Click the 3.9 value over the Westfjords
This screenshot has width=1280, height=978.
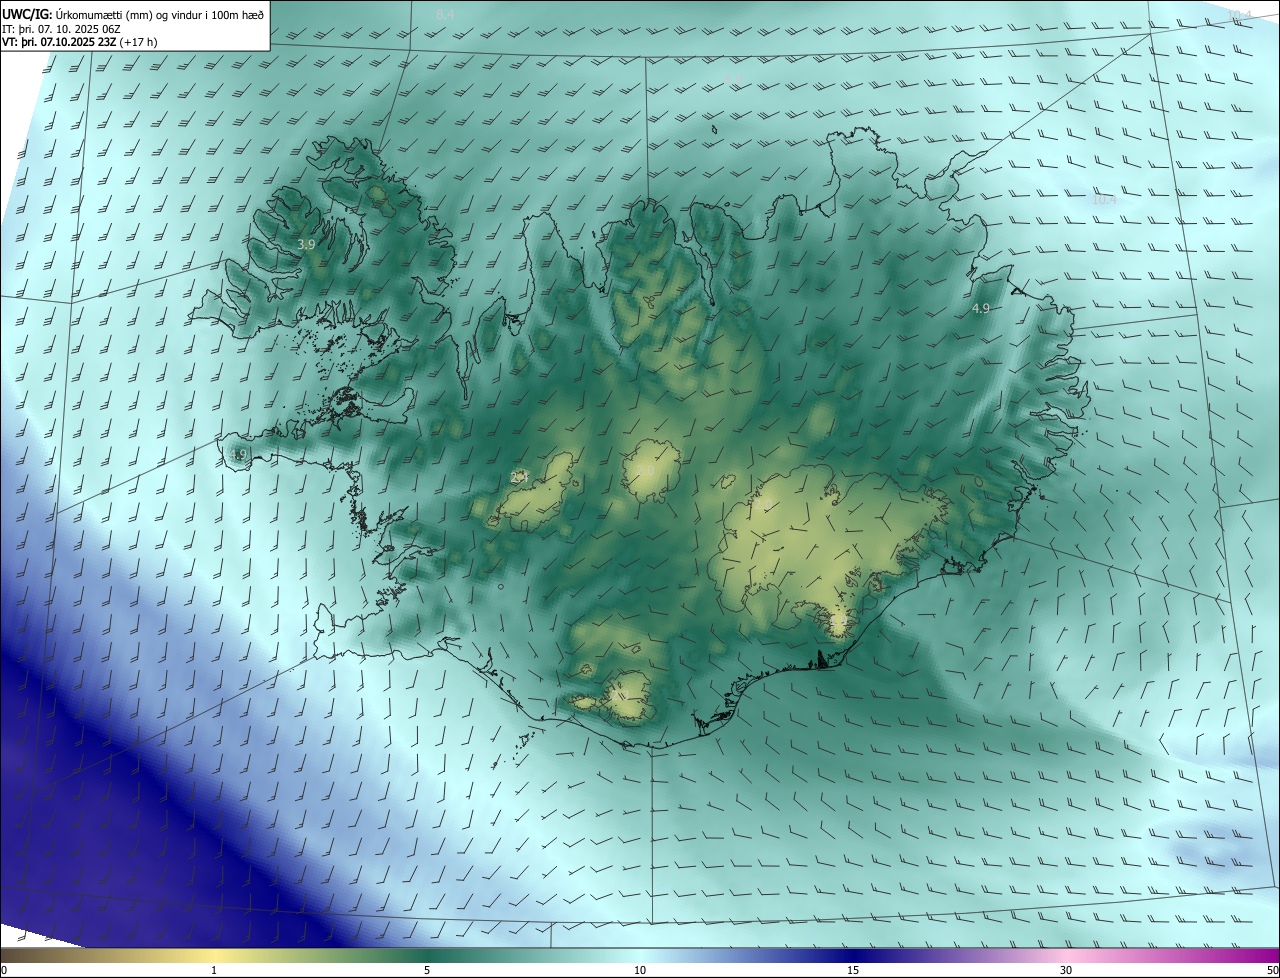[x=306, y=244]
